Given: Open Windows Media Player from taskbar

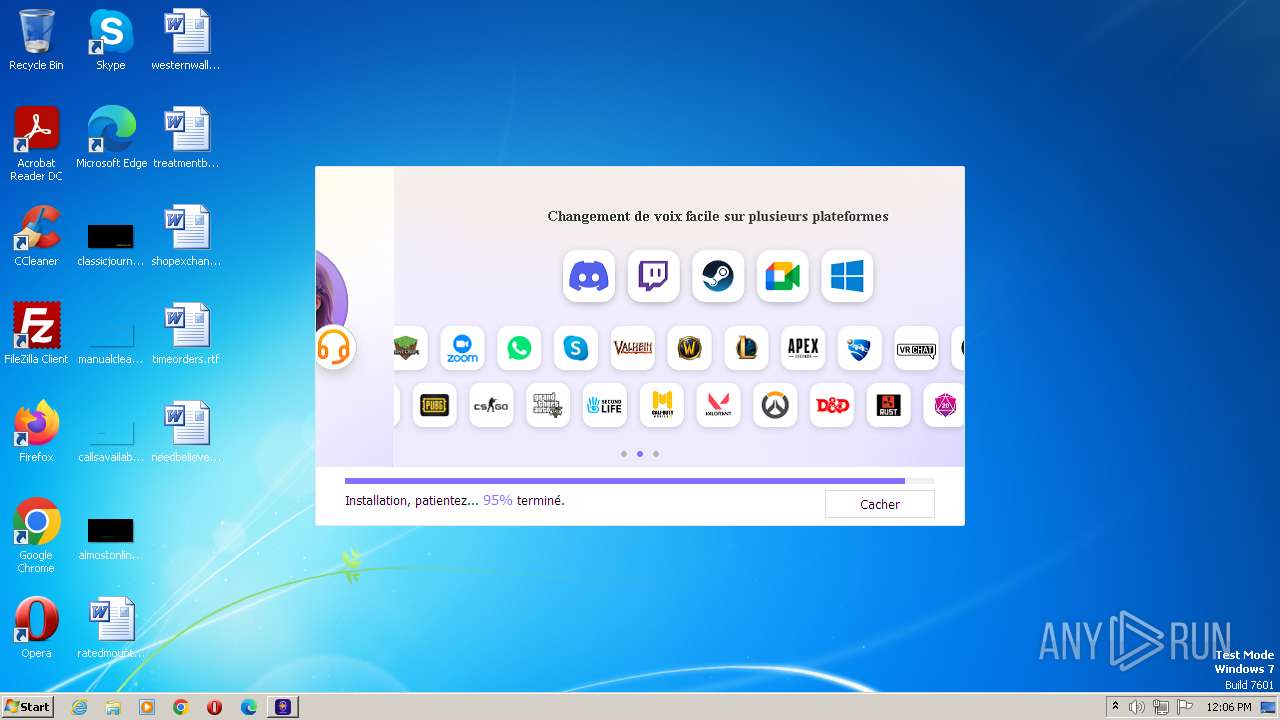Looking at the screenshot, I should 147,707.
